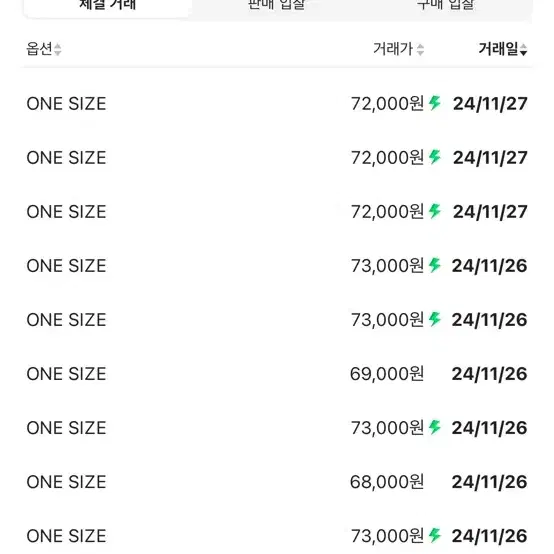Click lightning icon on second 73,000원 row
The width and height of the screenshot is (554, 554).
(435, 319)
